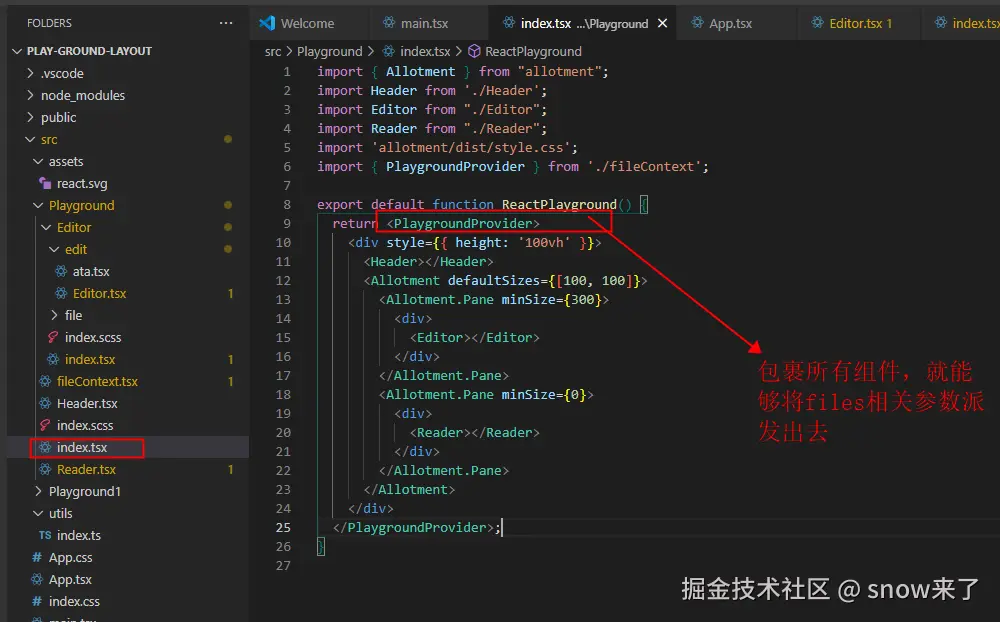Close the index.tsx Playground tab
Screen dimensions: 1000x622
click(x=663, y=23)
